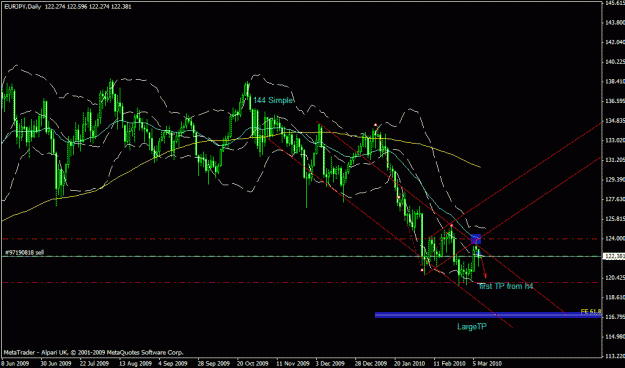Click the '11 Feb 2010' date label
The width and height of the screenshot is (625, 368).
[449, 364]
